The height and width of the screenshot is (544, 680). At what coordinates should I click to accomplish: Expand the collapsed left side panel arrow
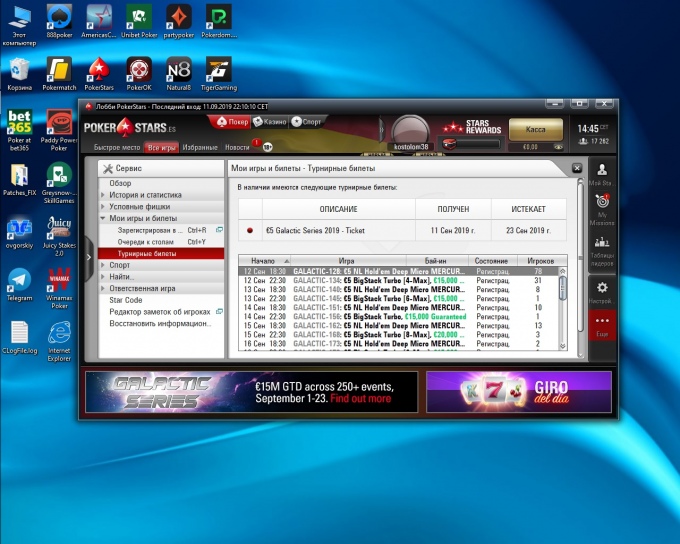click(88, 257)
